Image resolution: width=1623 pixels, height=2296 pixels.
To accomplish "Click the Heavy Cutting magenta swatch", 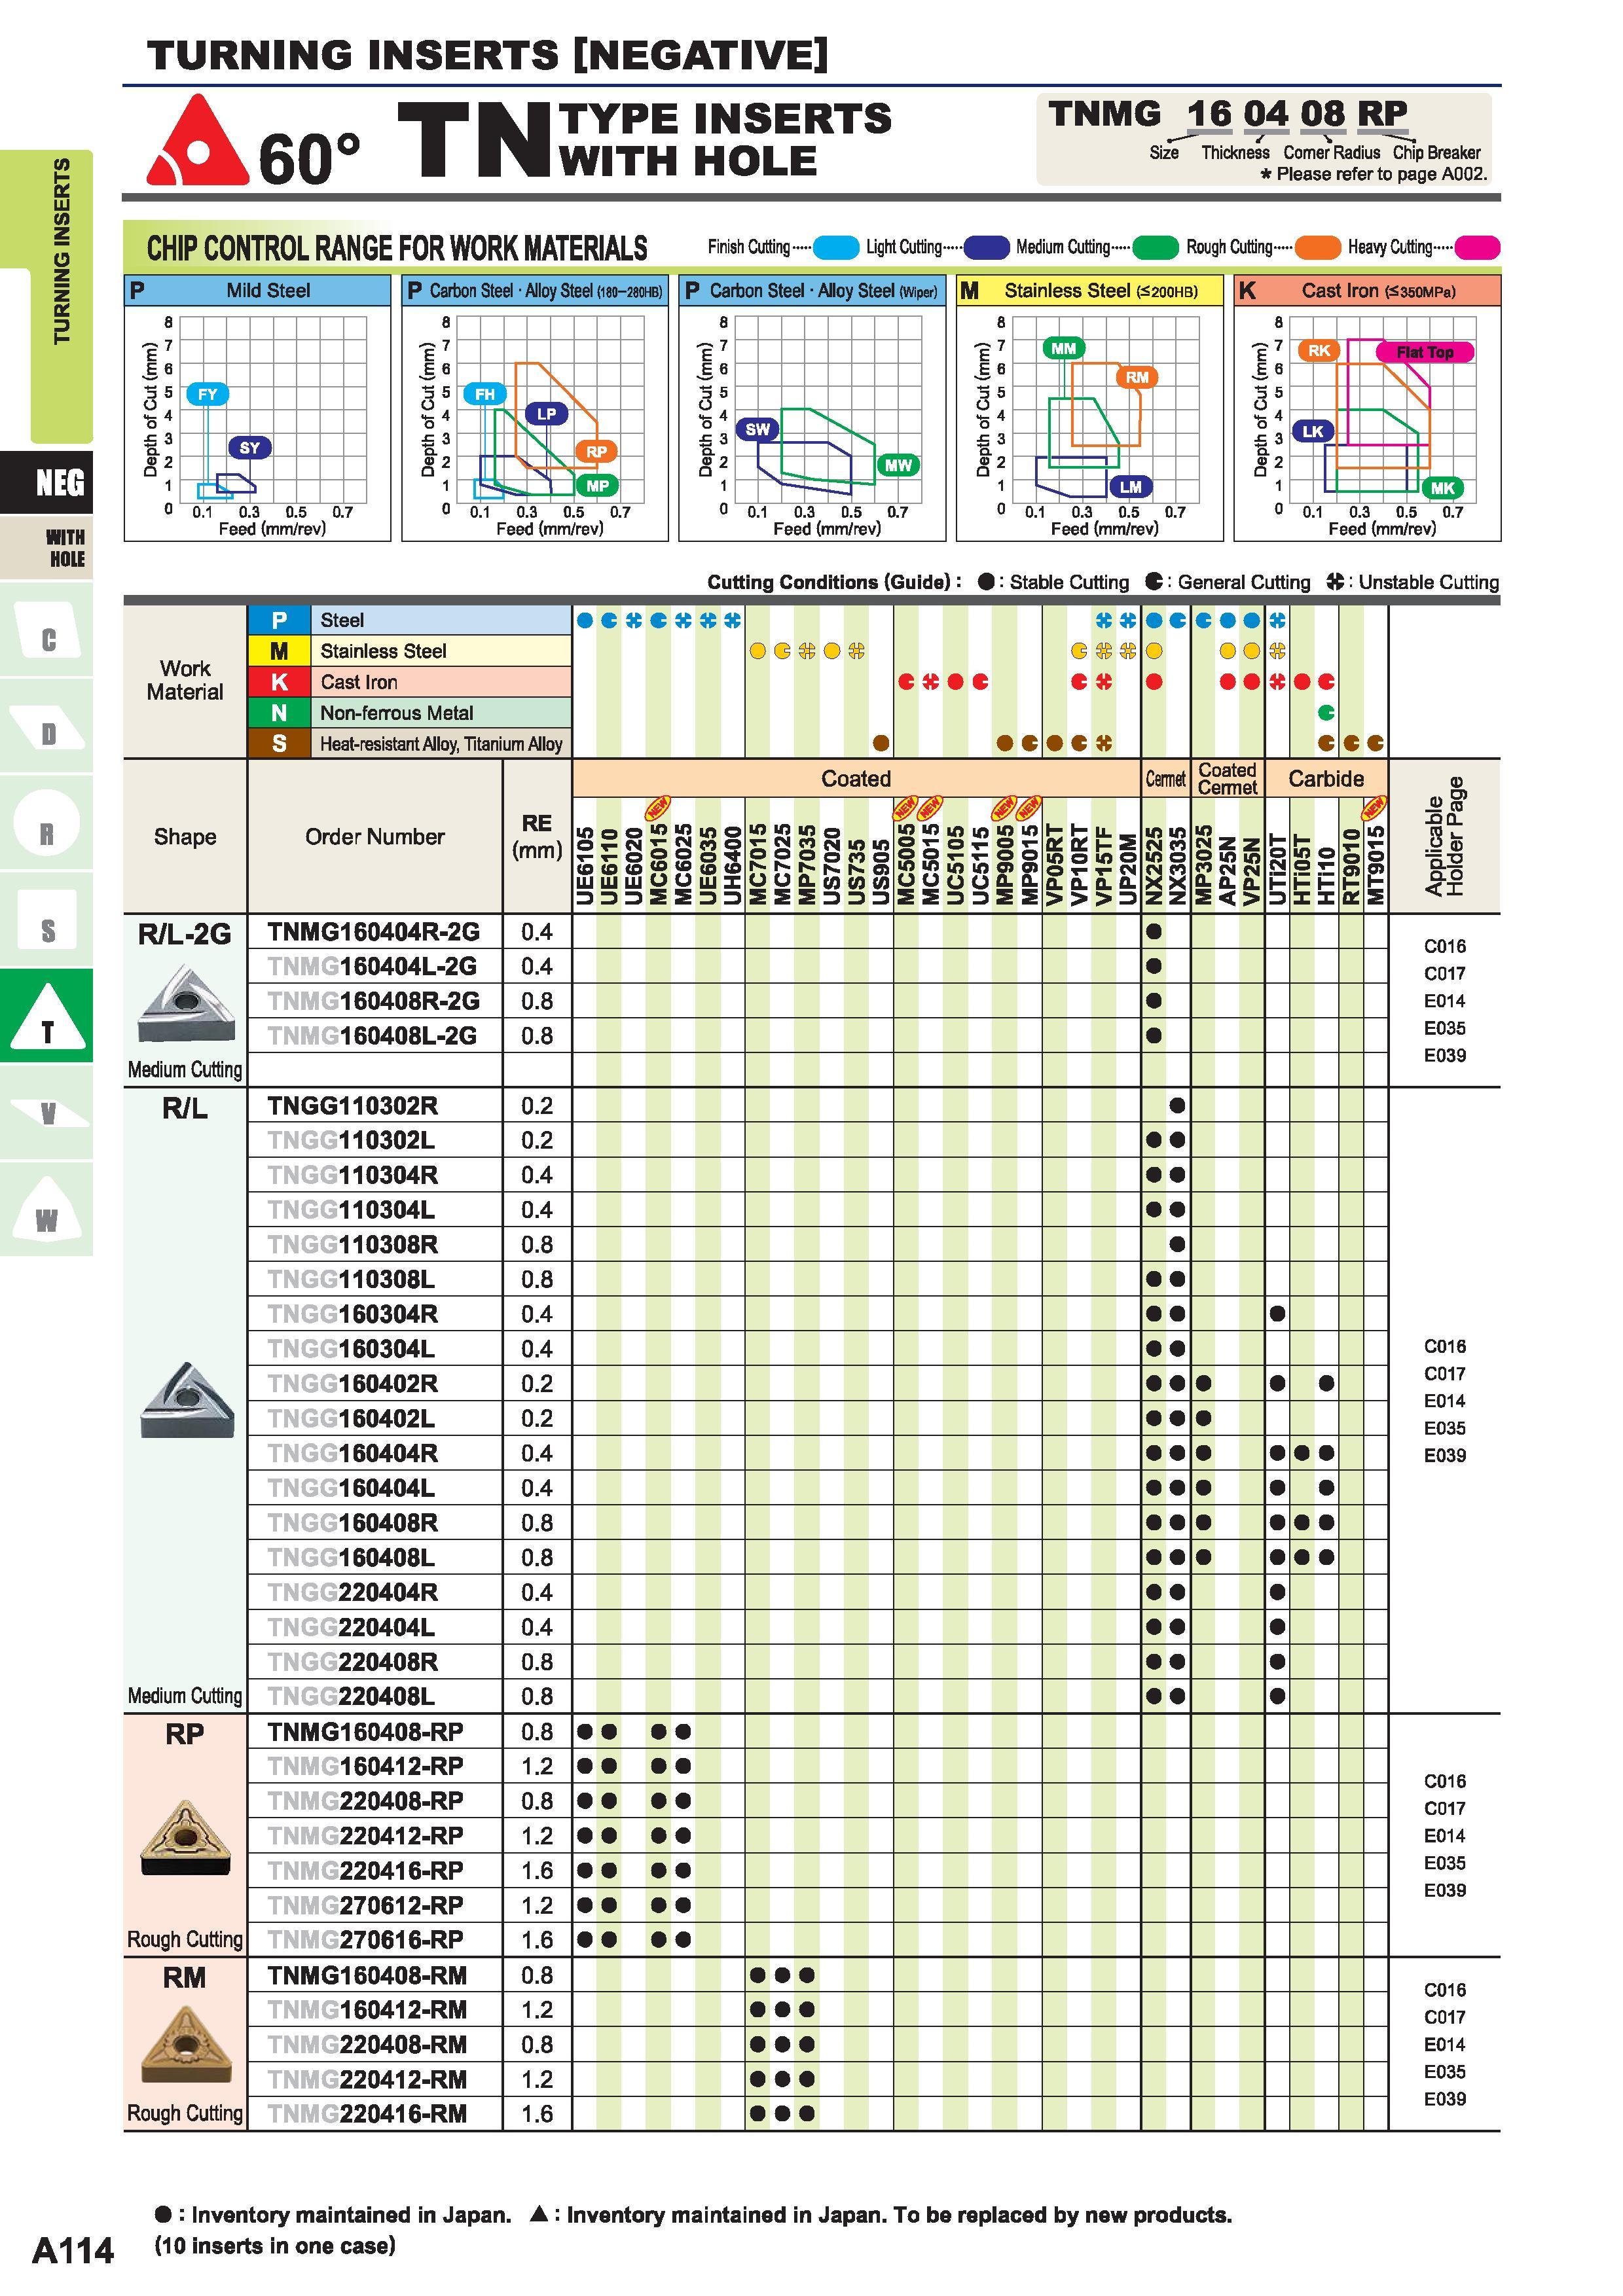I will click(x=1477, y=247).
